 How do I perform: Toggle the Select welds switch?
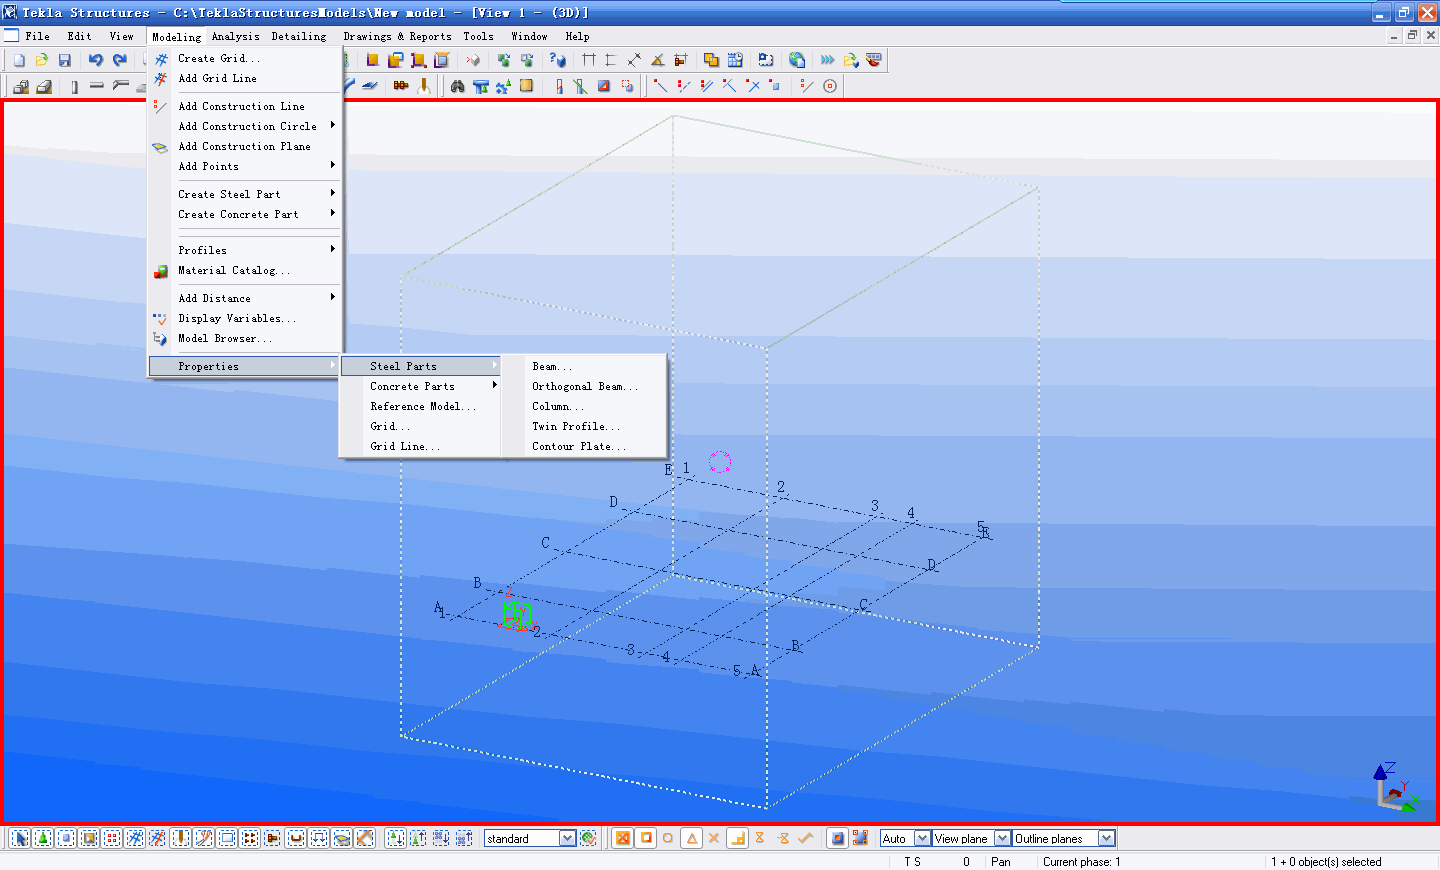181,838
